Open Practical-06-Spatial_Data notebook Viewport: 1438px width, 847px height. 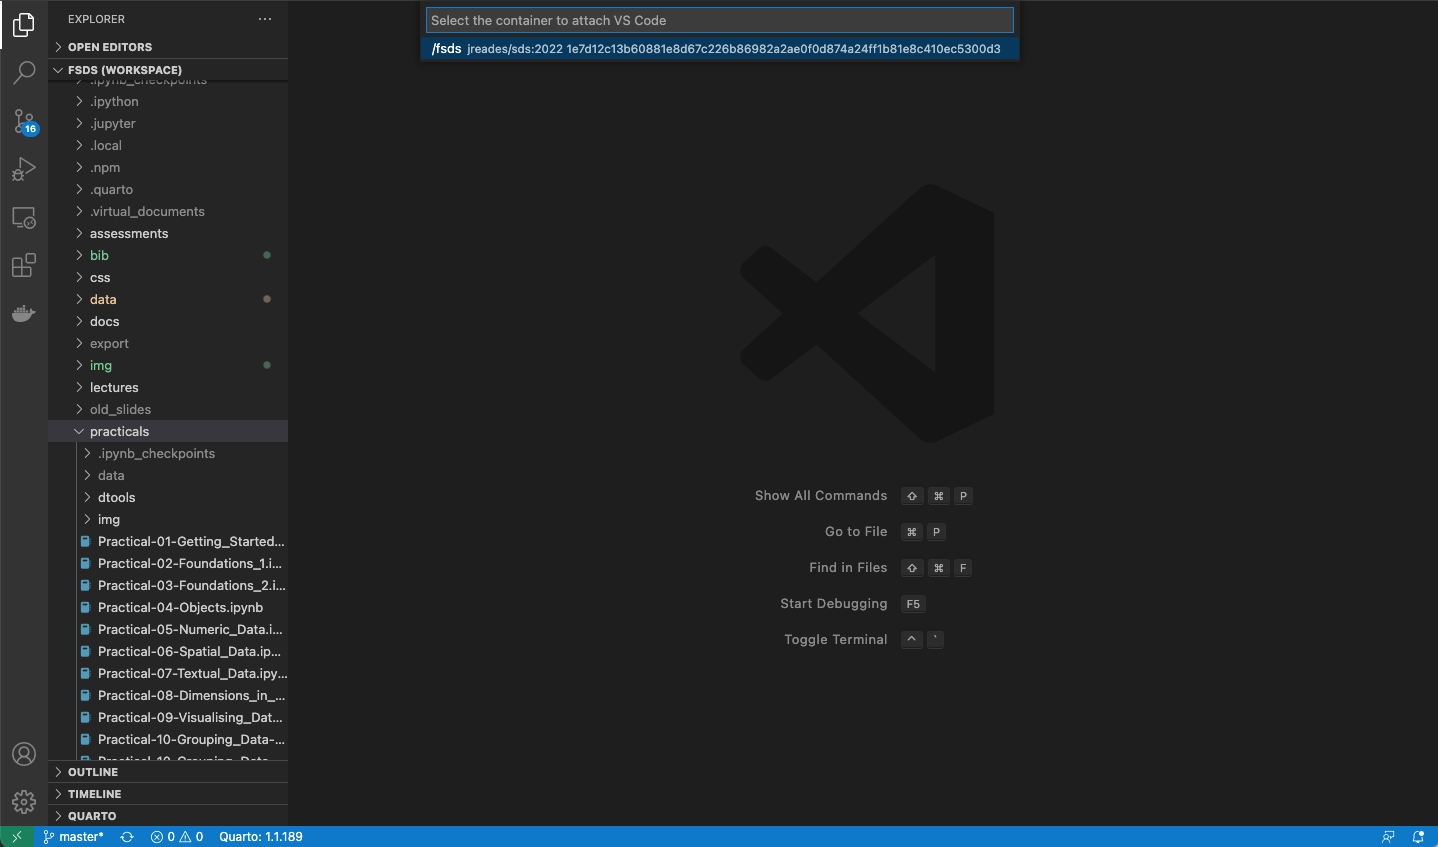click(168, 652)
